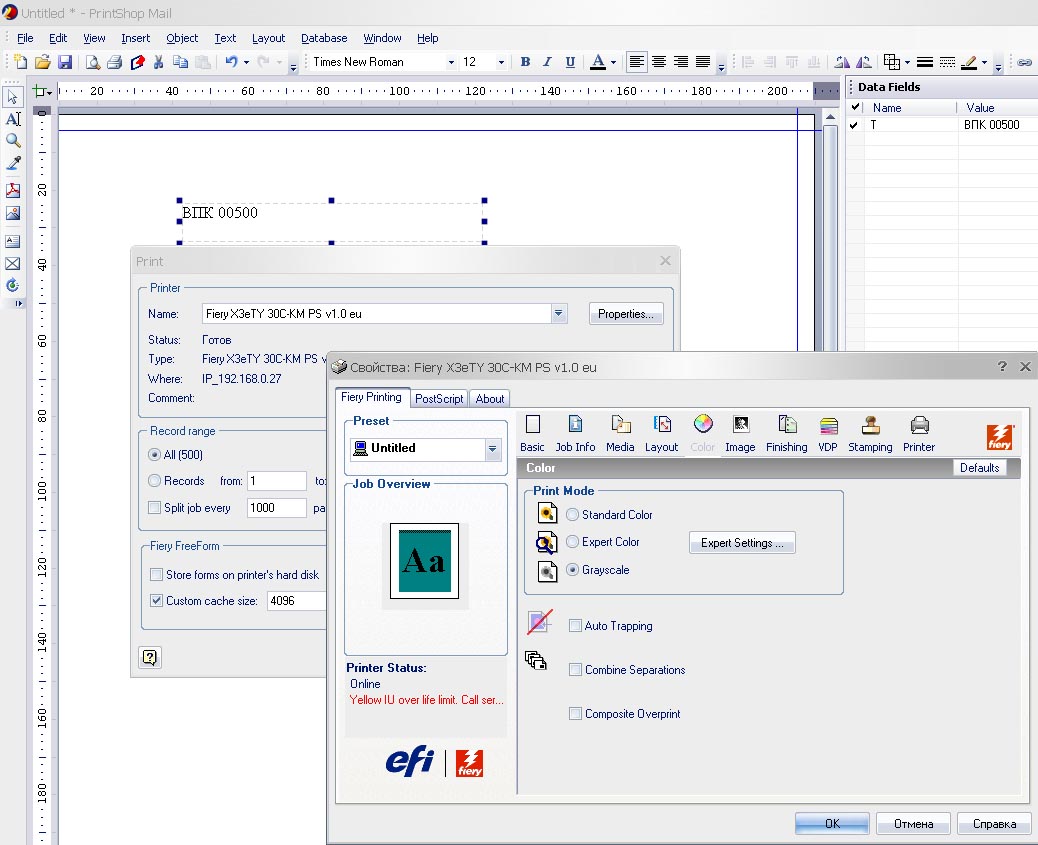Viewport: 1038px width, 845px height.
Task: Select the Text tool in the toolbox
Action: (13, 119)
